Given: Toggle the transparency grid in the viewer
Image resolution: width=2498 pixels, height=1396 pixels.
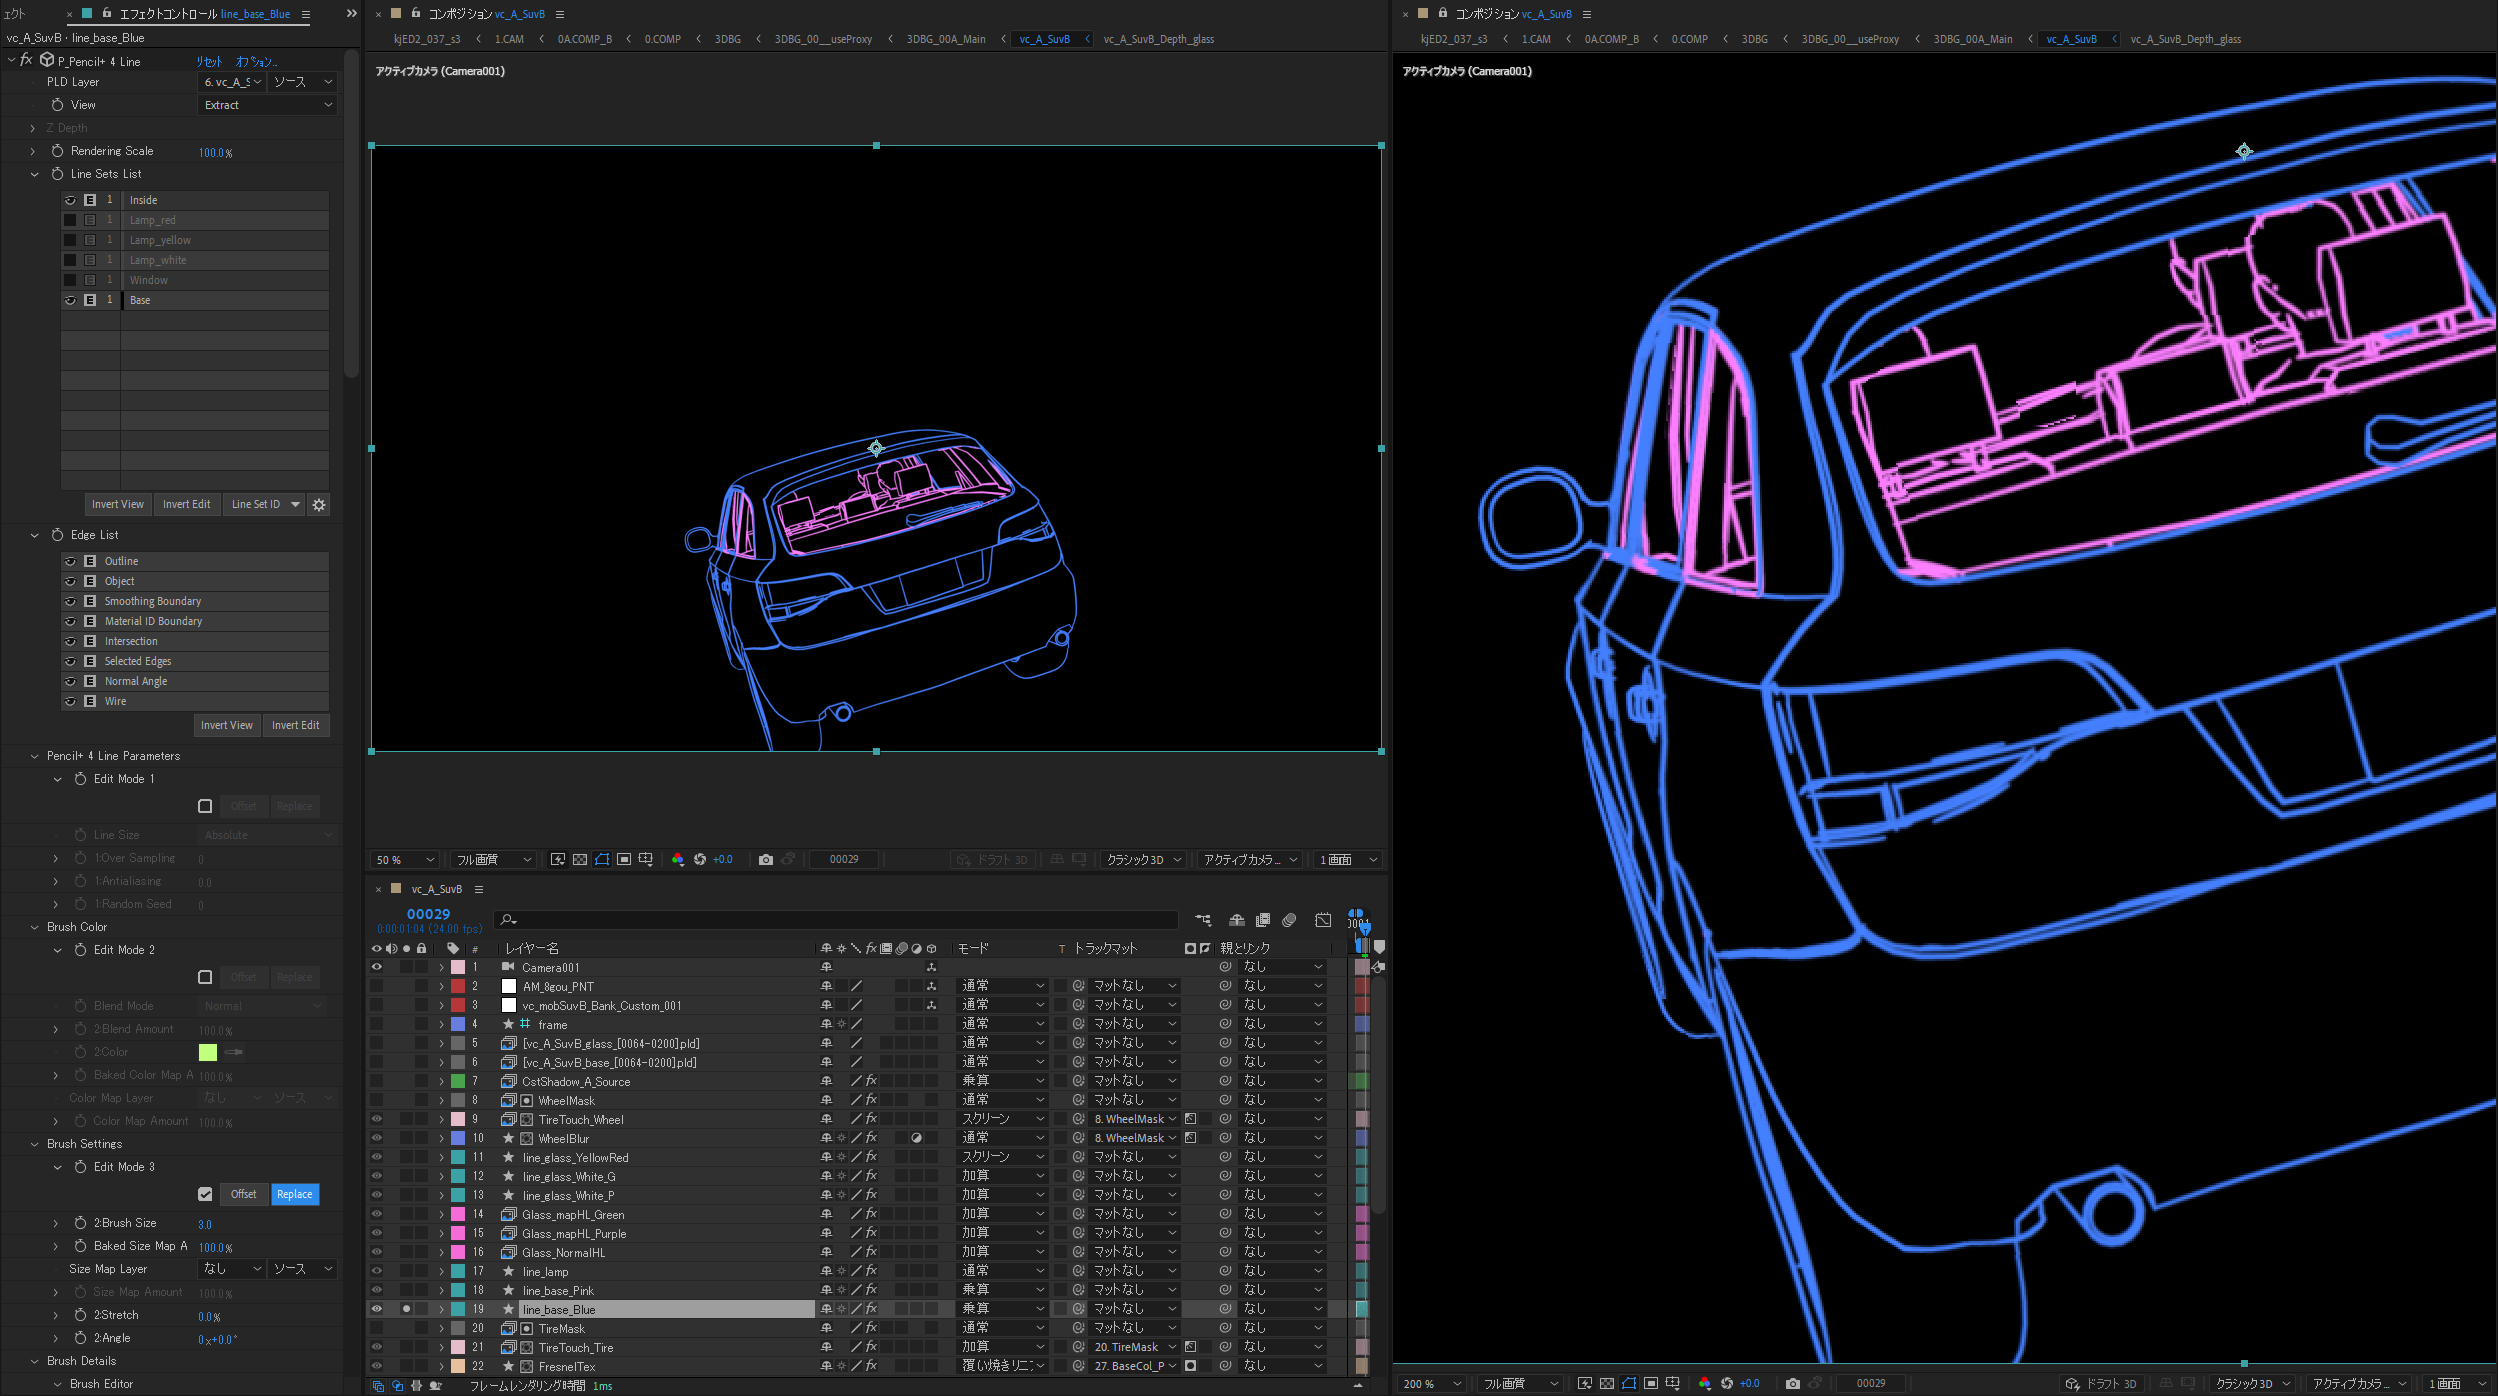Looking at the screenshot, I should [580, 859].
